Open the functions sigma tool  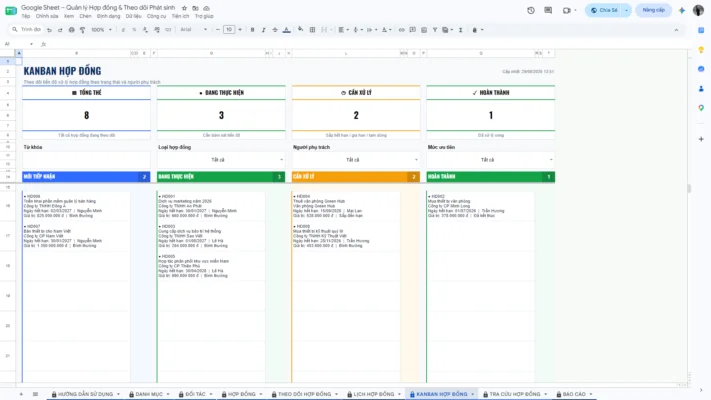click(460, 30)
